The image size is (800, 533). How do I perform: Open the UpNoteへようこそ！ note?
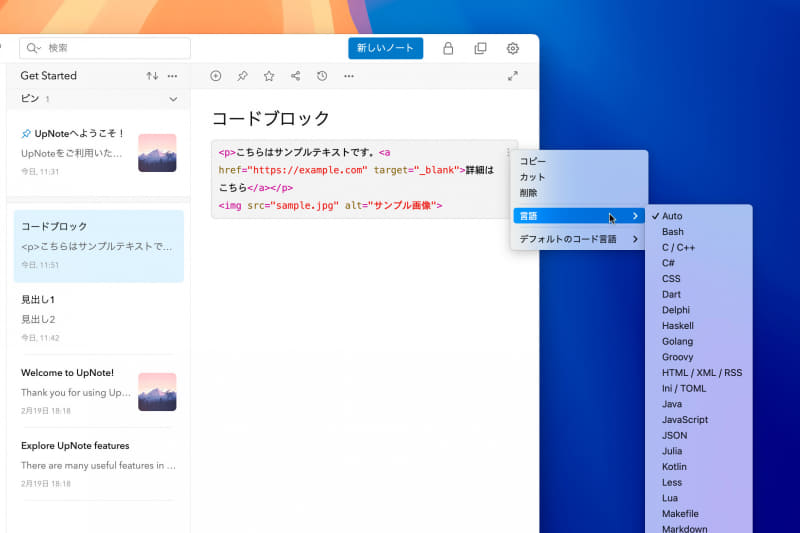(x=98, y=153)
